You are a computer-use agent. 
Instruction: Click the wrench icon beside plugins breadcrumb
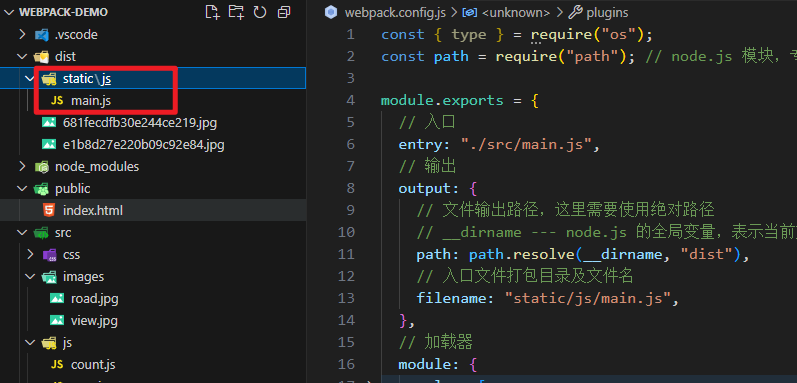click(x=575, y=12)
